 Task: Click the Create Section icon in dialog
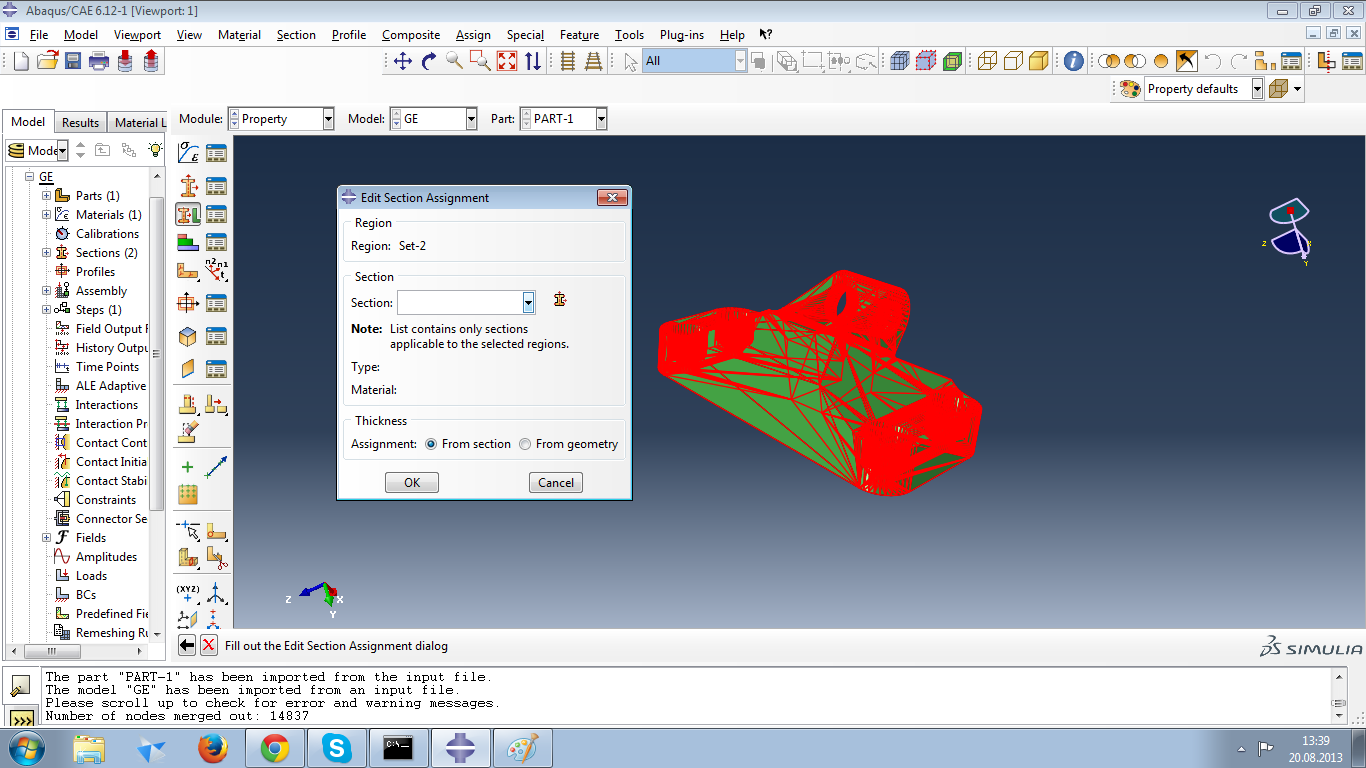click(x=560, y=300)
